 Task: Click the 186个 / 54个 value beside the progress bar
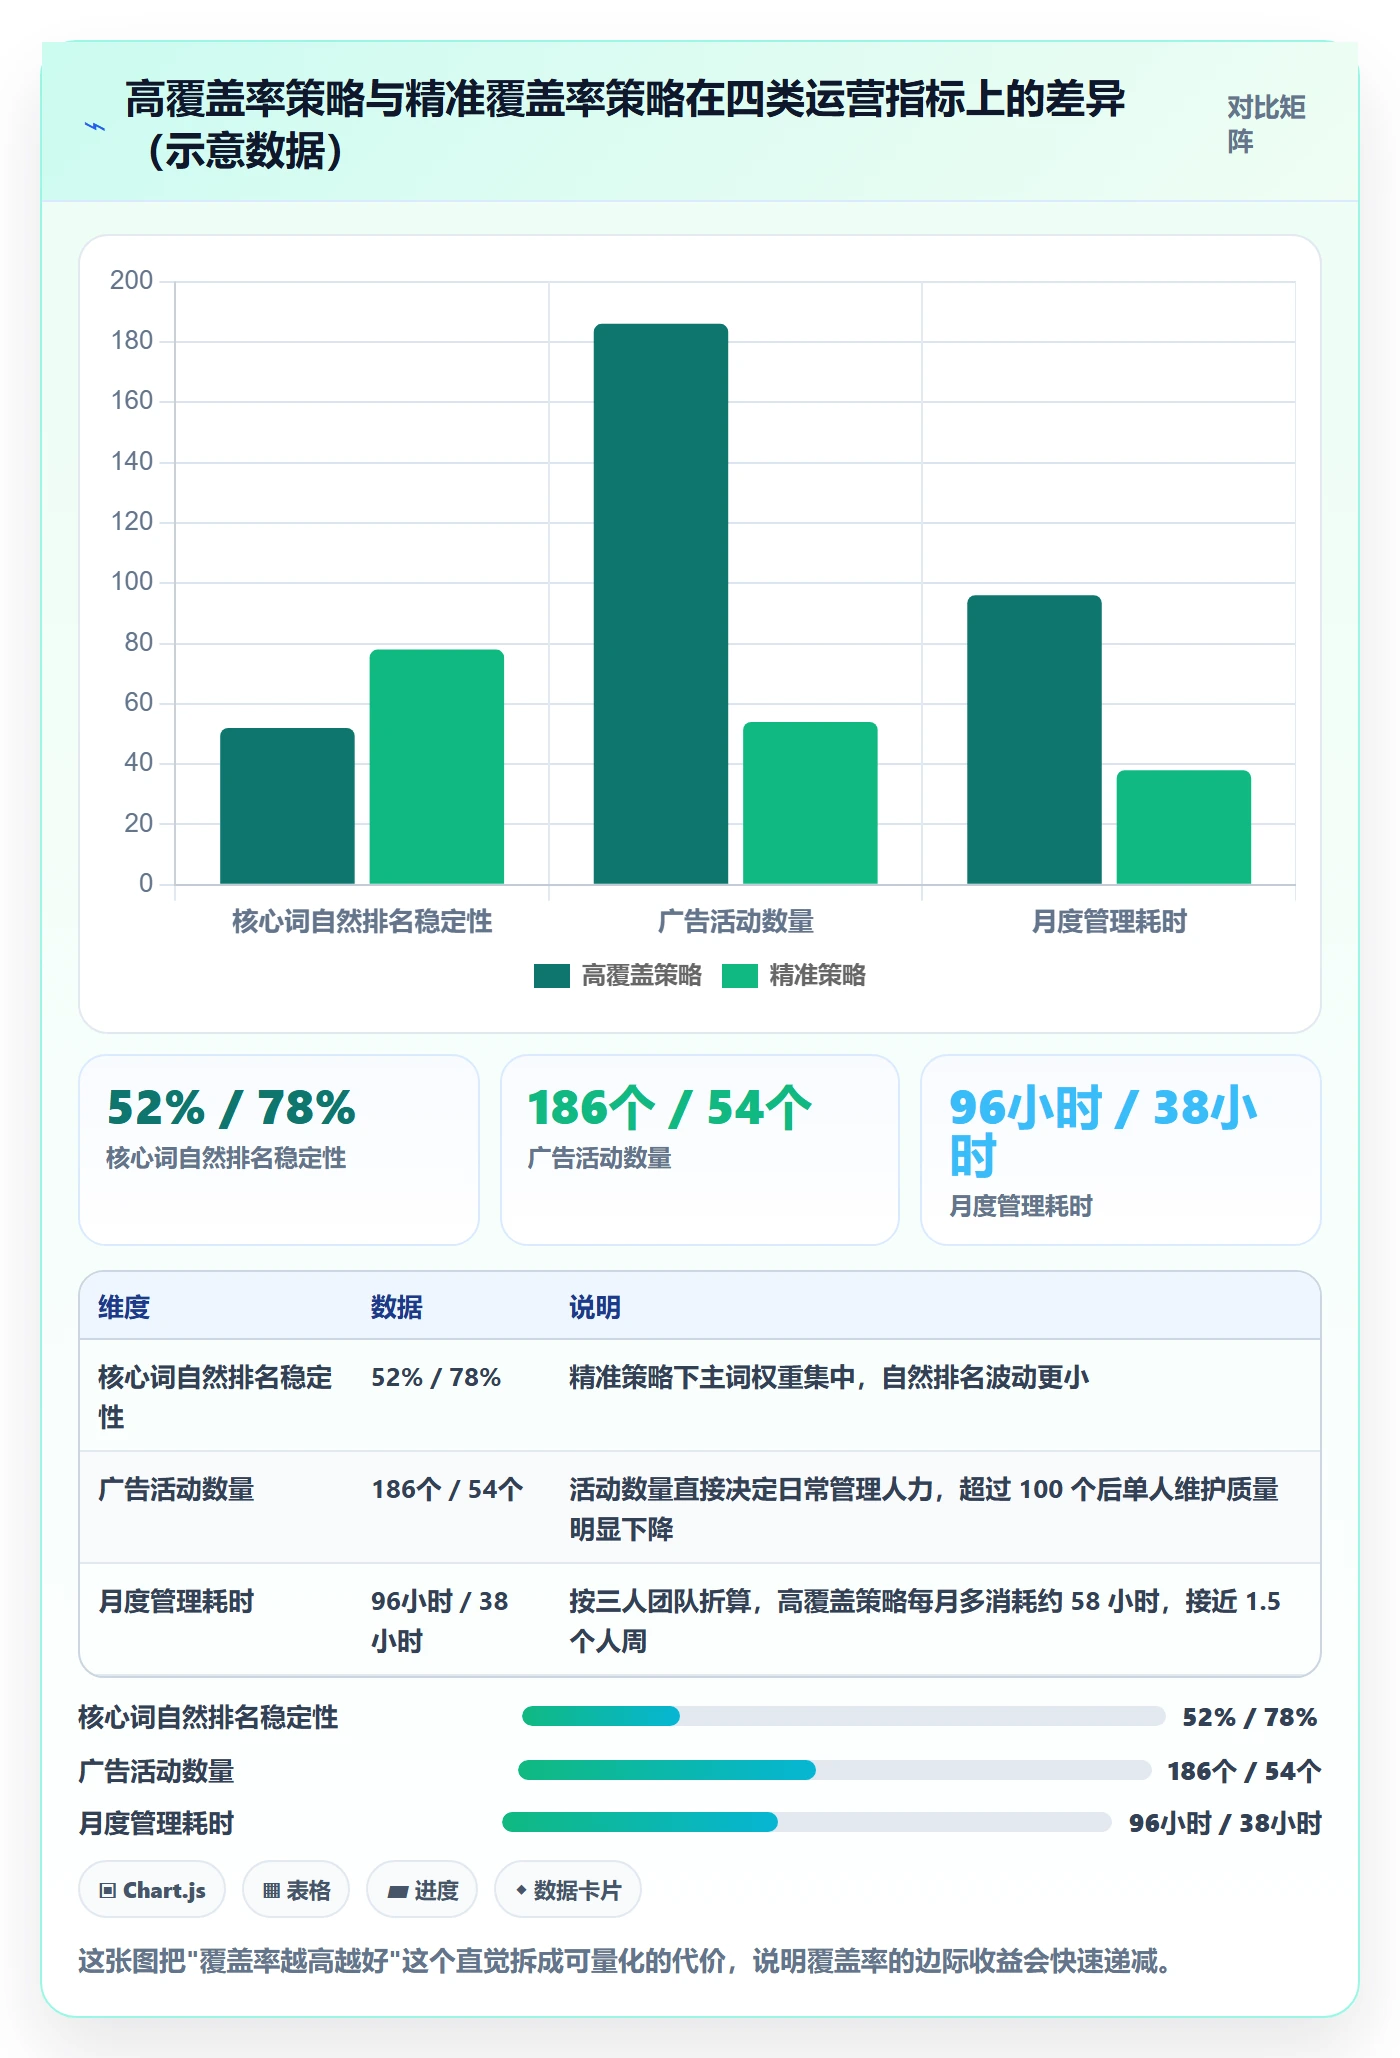(1244, 1771)
